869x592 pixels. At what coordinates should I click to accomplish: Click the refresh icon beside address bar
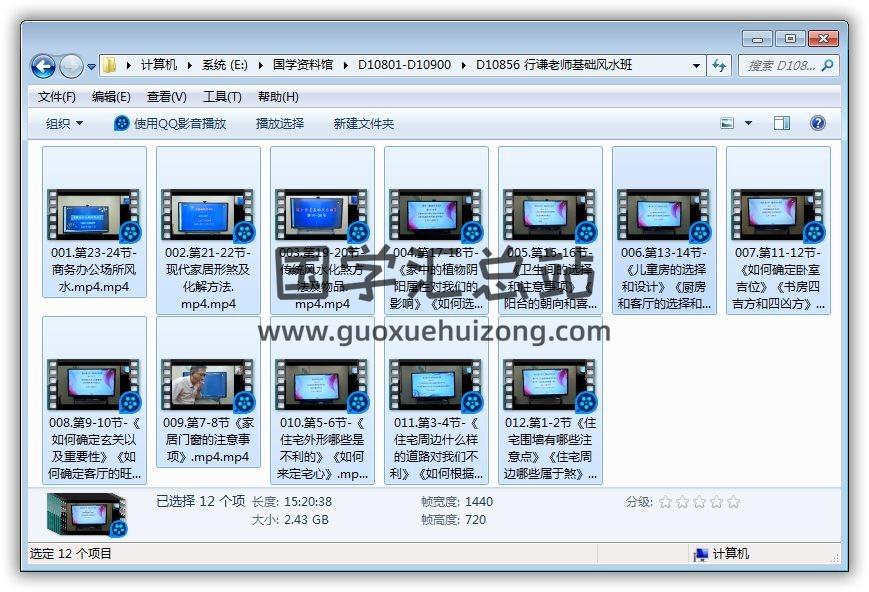(x=719, y=66)
